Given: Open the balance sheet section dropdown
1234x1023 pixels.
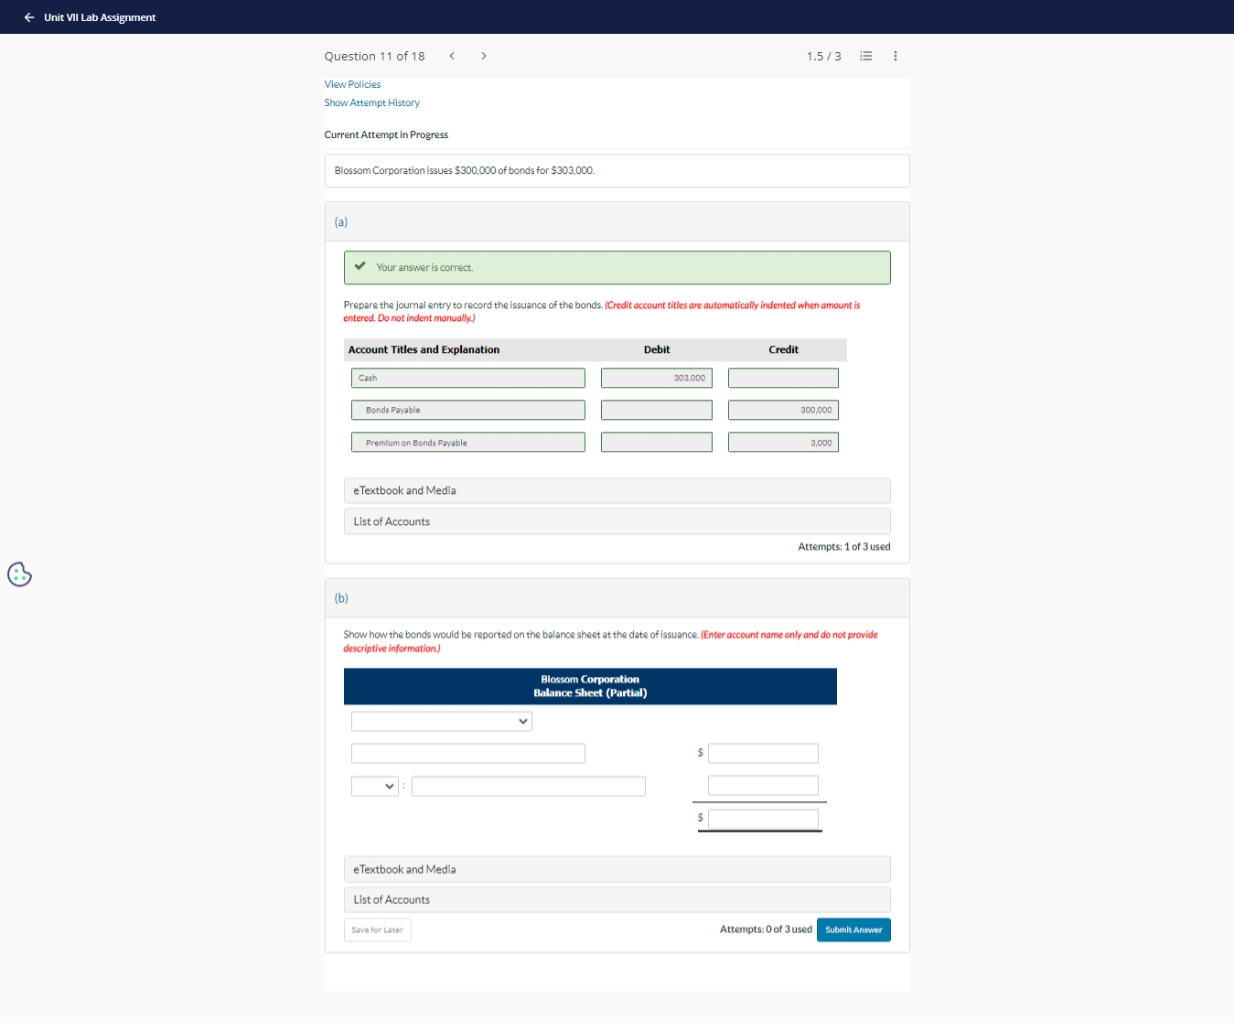Looking at the screenshot, I should pyautogui.click(x=441, y=721).
